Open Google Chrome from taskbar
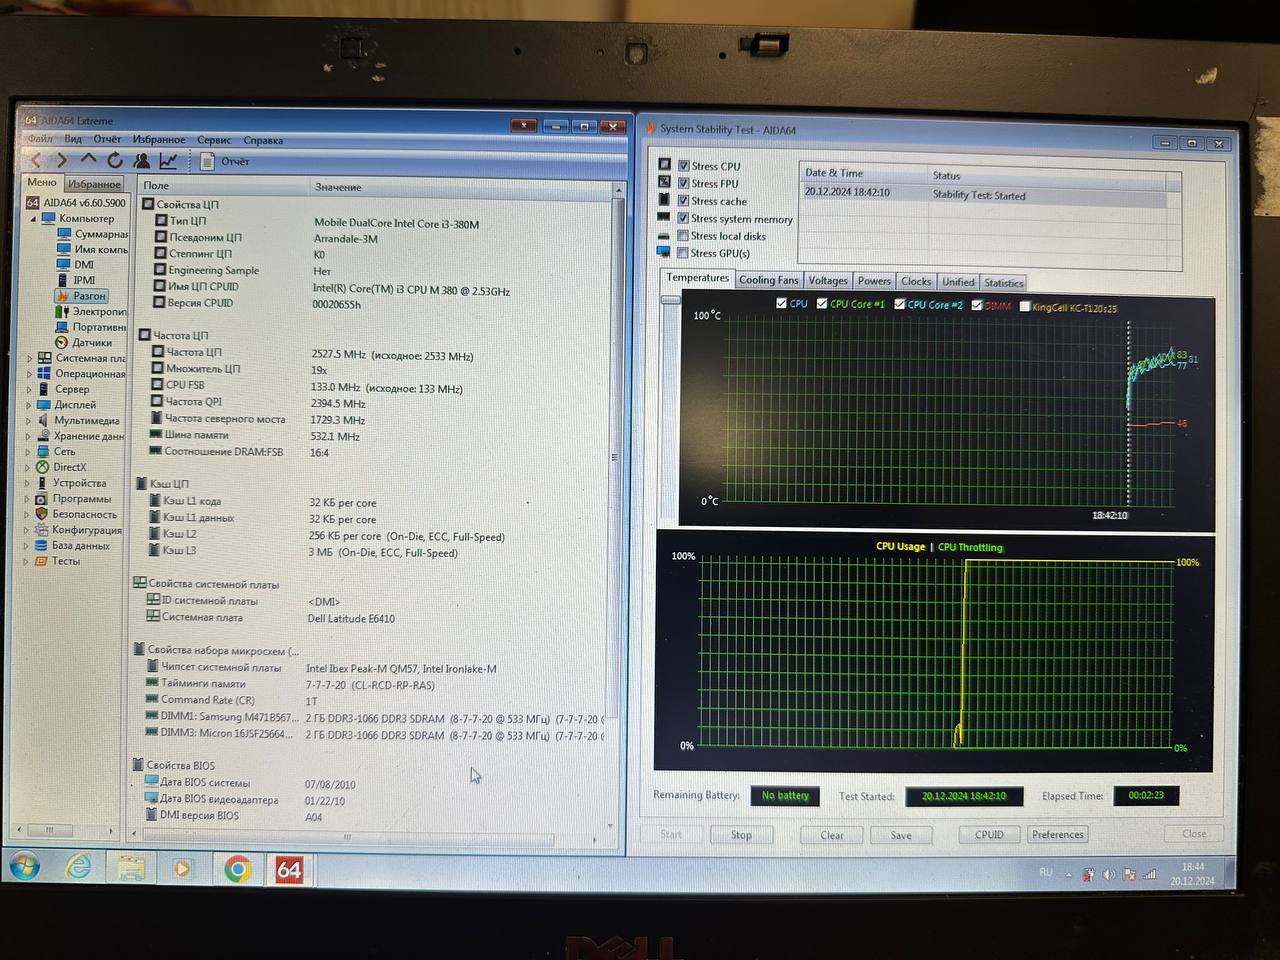 tap(237, 869)
